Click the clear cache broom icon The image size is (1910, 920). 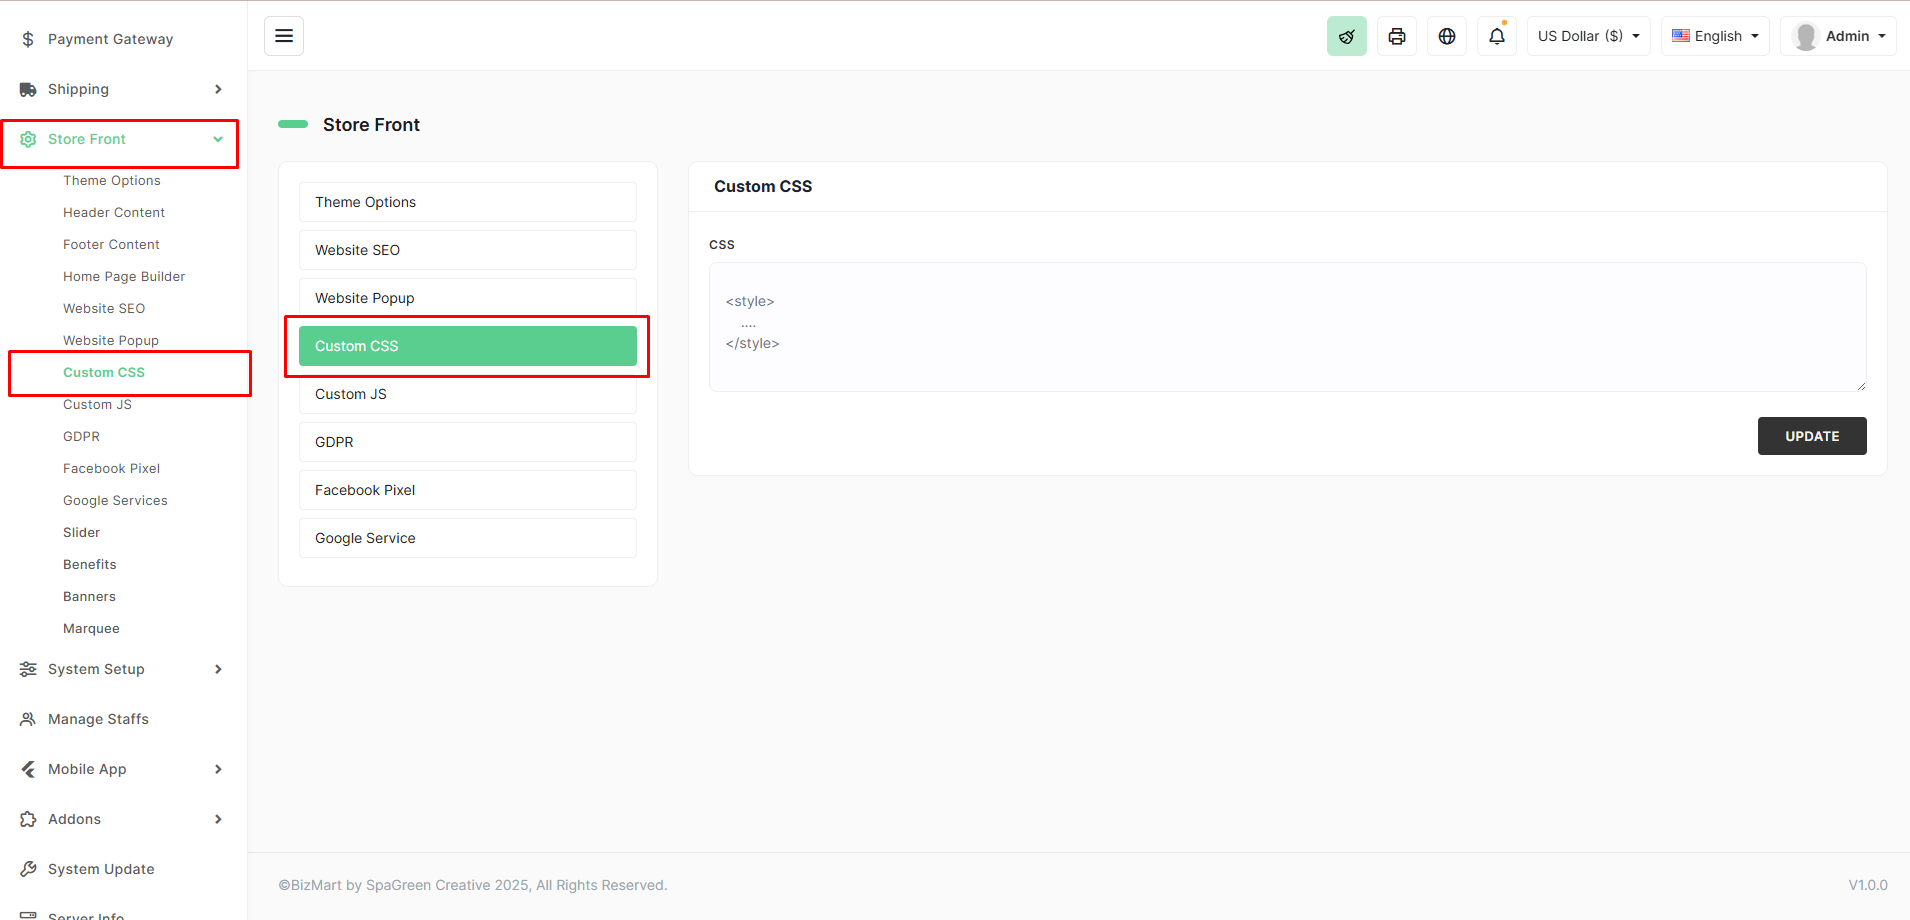tap(1346, 35)
